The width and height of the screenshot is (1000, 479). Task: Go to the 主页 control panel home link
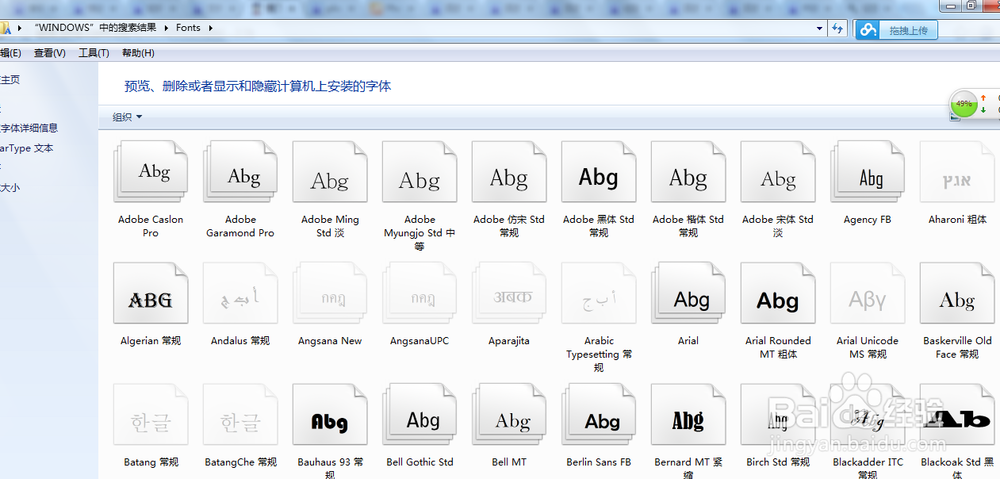pyautogui.click(x=10, y=80)
